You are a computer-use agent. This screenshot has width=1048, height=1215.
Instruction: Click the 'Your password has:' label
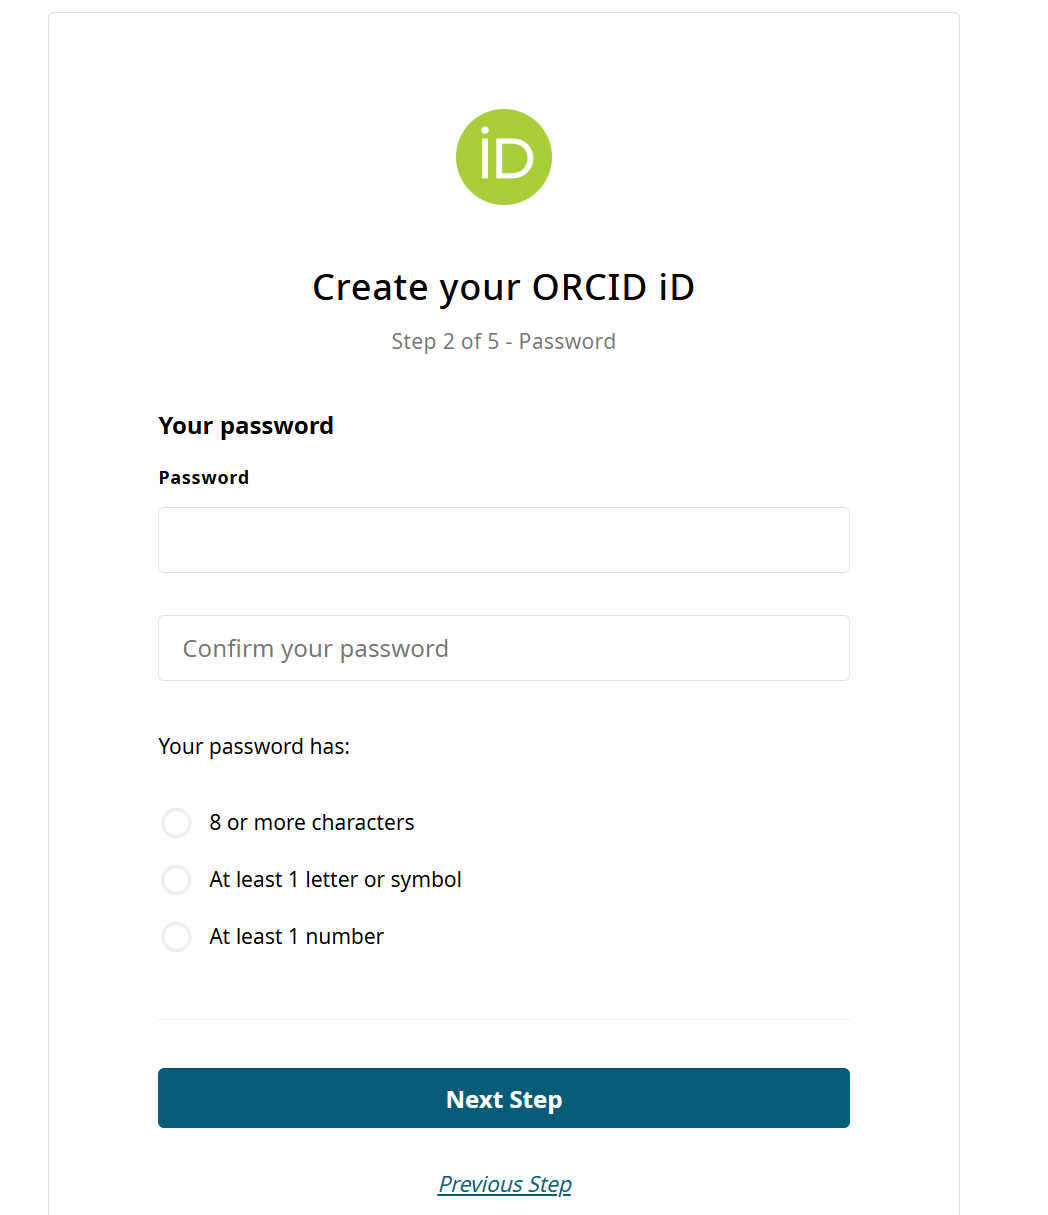point(254,746)
